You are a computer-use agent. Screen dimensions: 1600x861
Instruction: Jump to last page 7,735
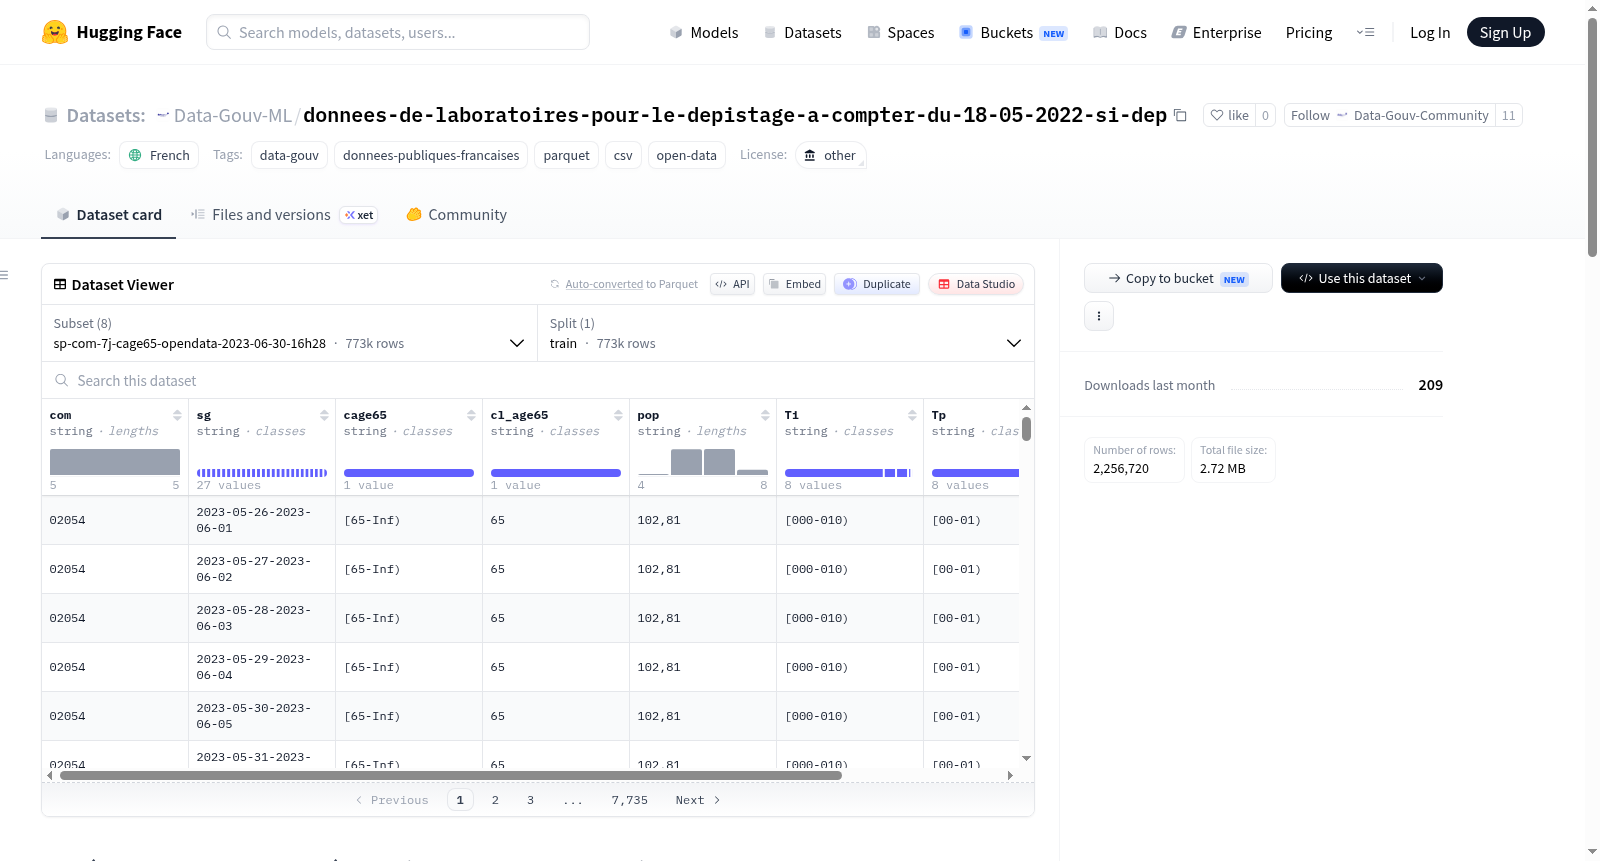630,800
